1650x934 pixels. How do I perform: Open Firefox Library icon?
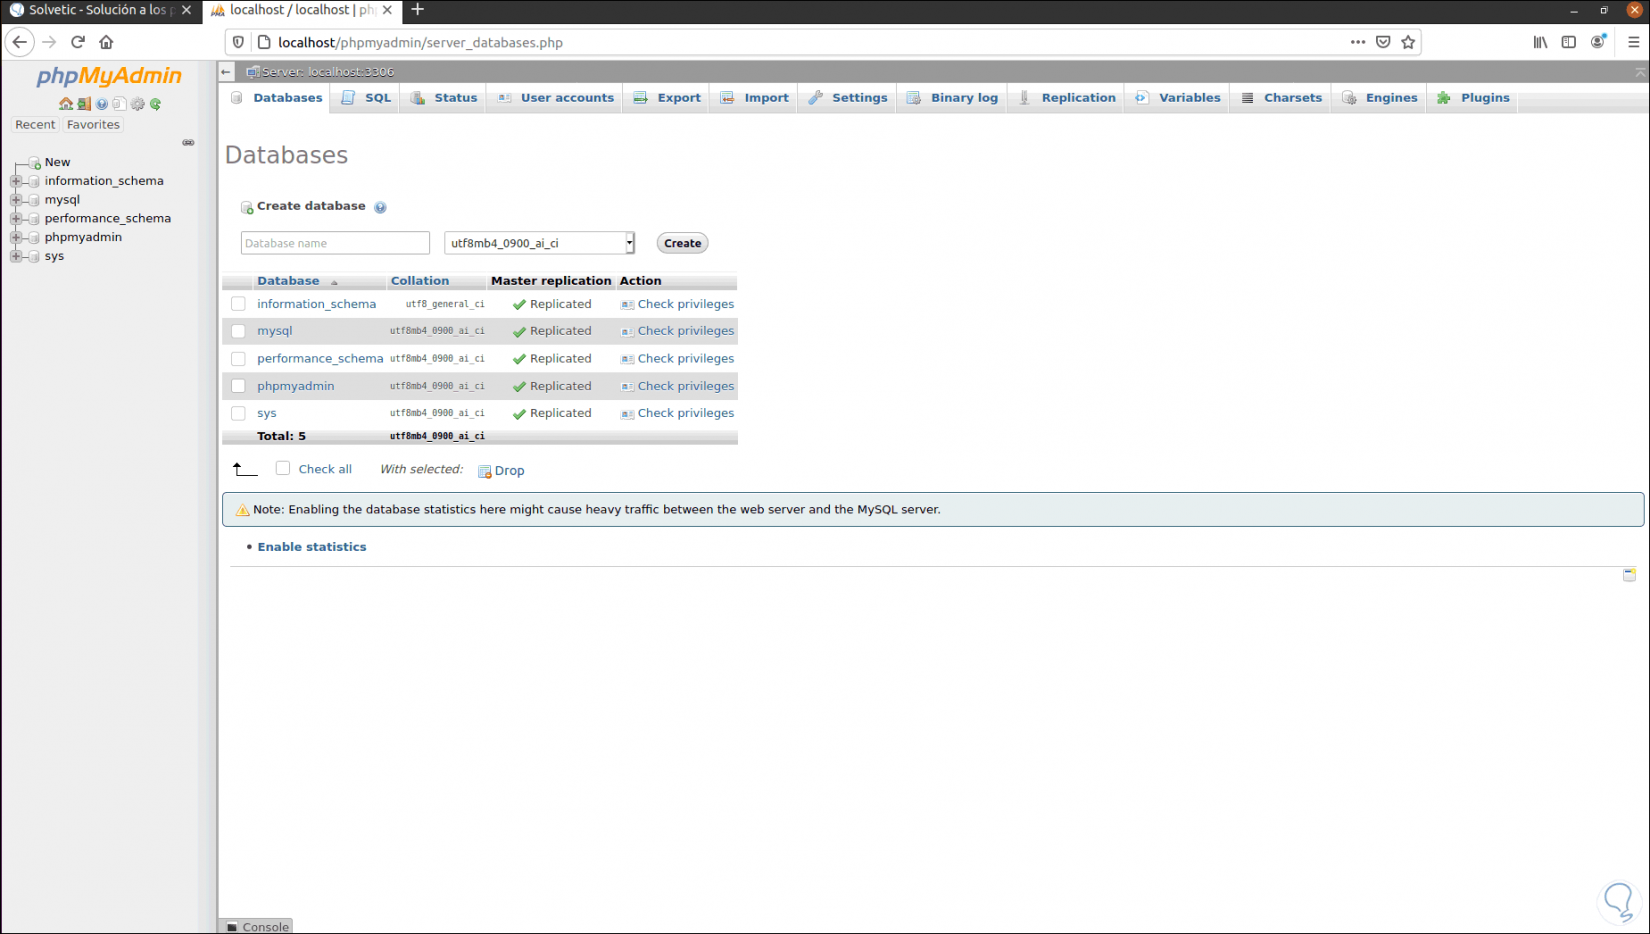tap(1541, 42)
